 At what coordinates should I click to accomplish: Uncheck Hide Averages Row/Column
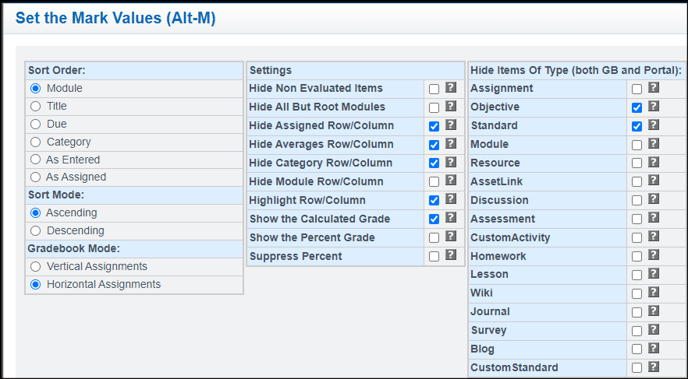tap(434, 145)
